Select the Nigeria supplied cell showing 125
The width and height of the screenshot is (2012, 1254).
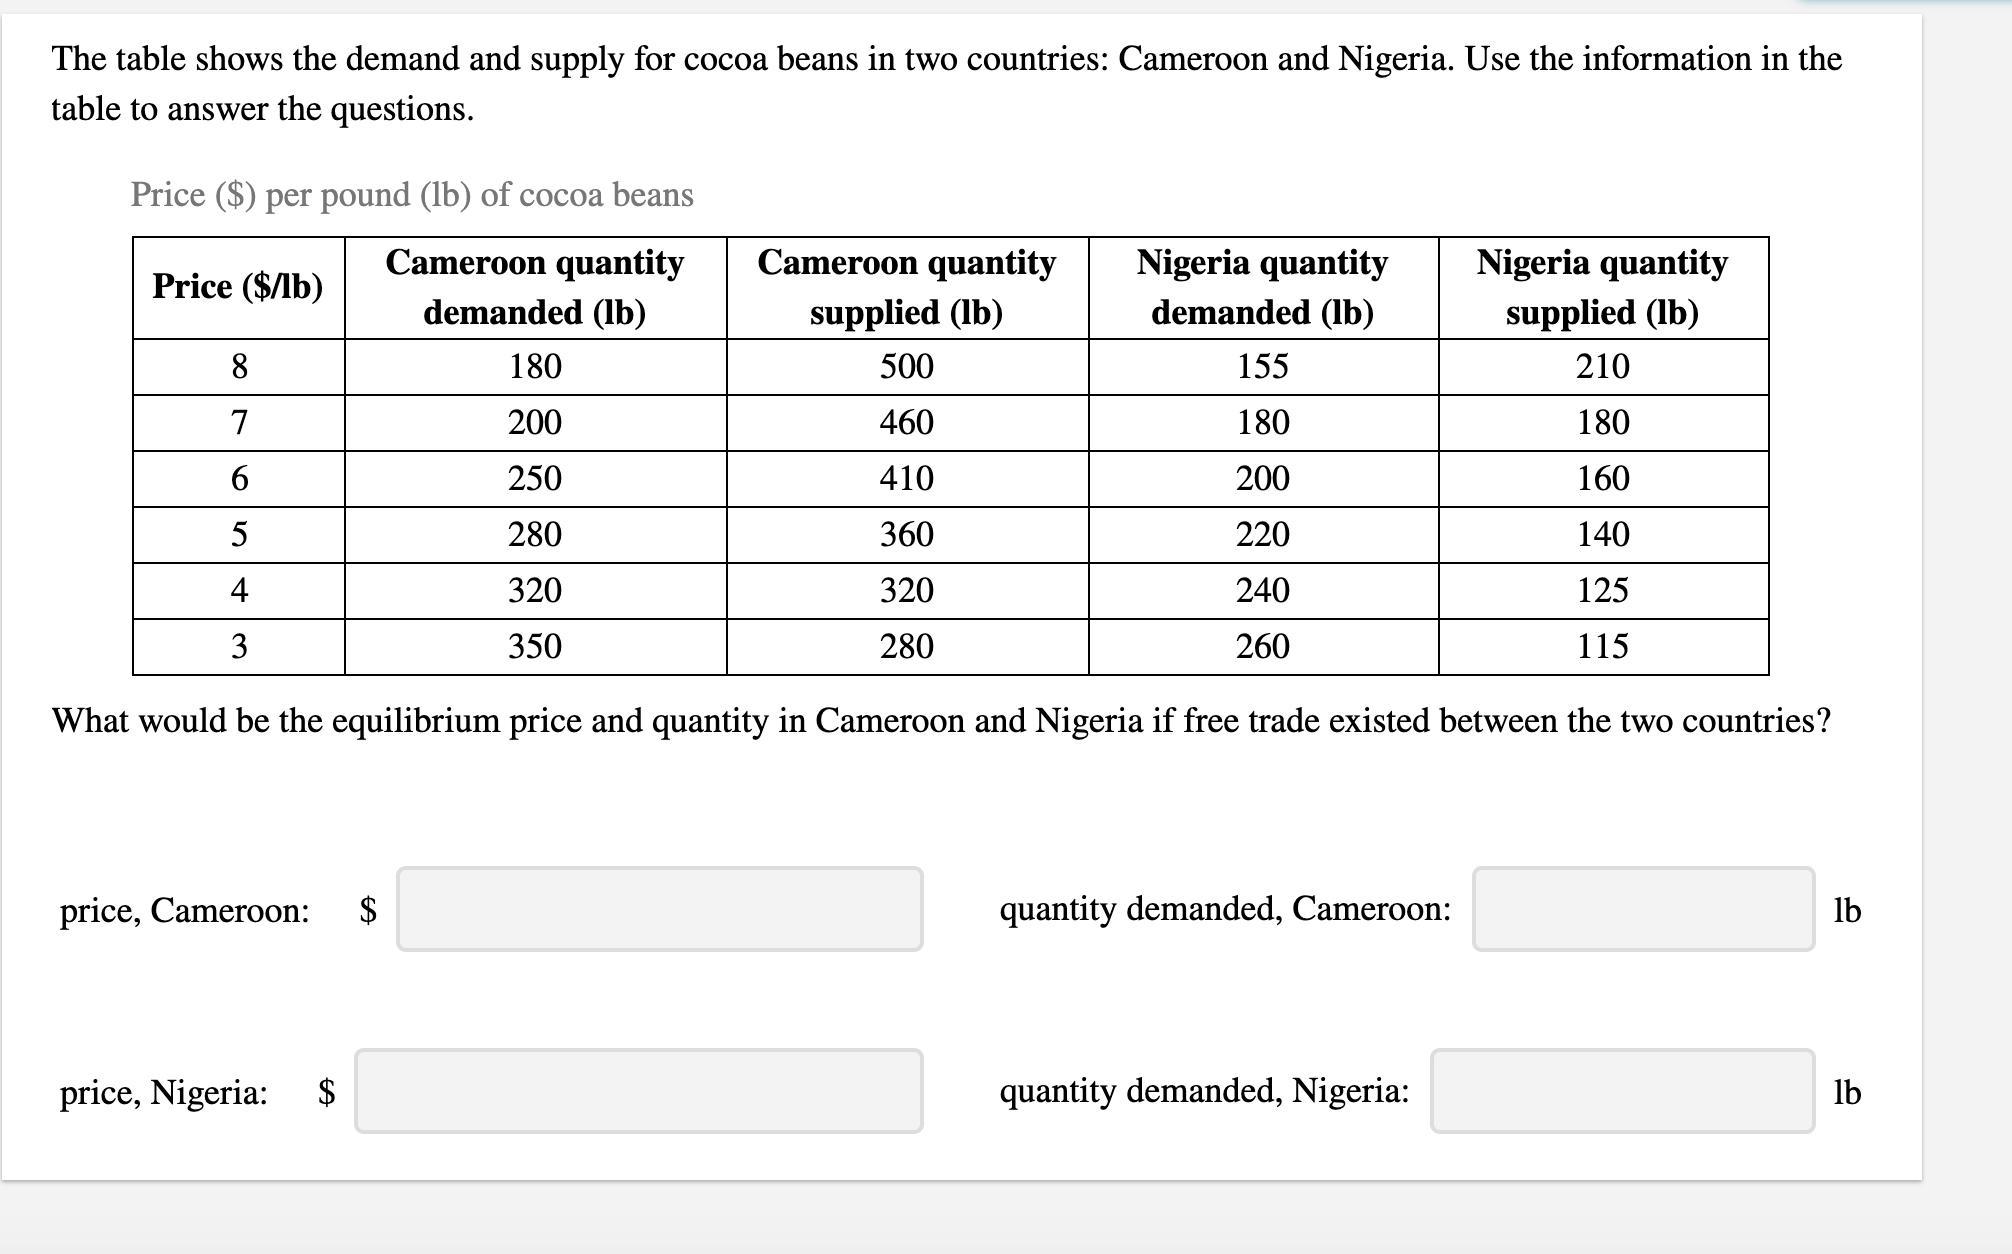click(1603, 591)
